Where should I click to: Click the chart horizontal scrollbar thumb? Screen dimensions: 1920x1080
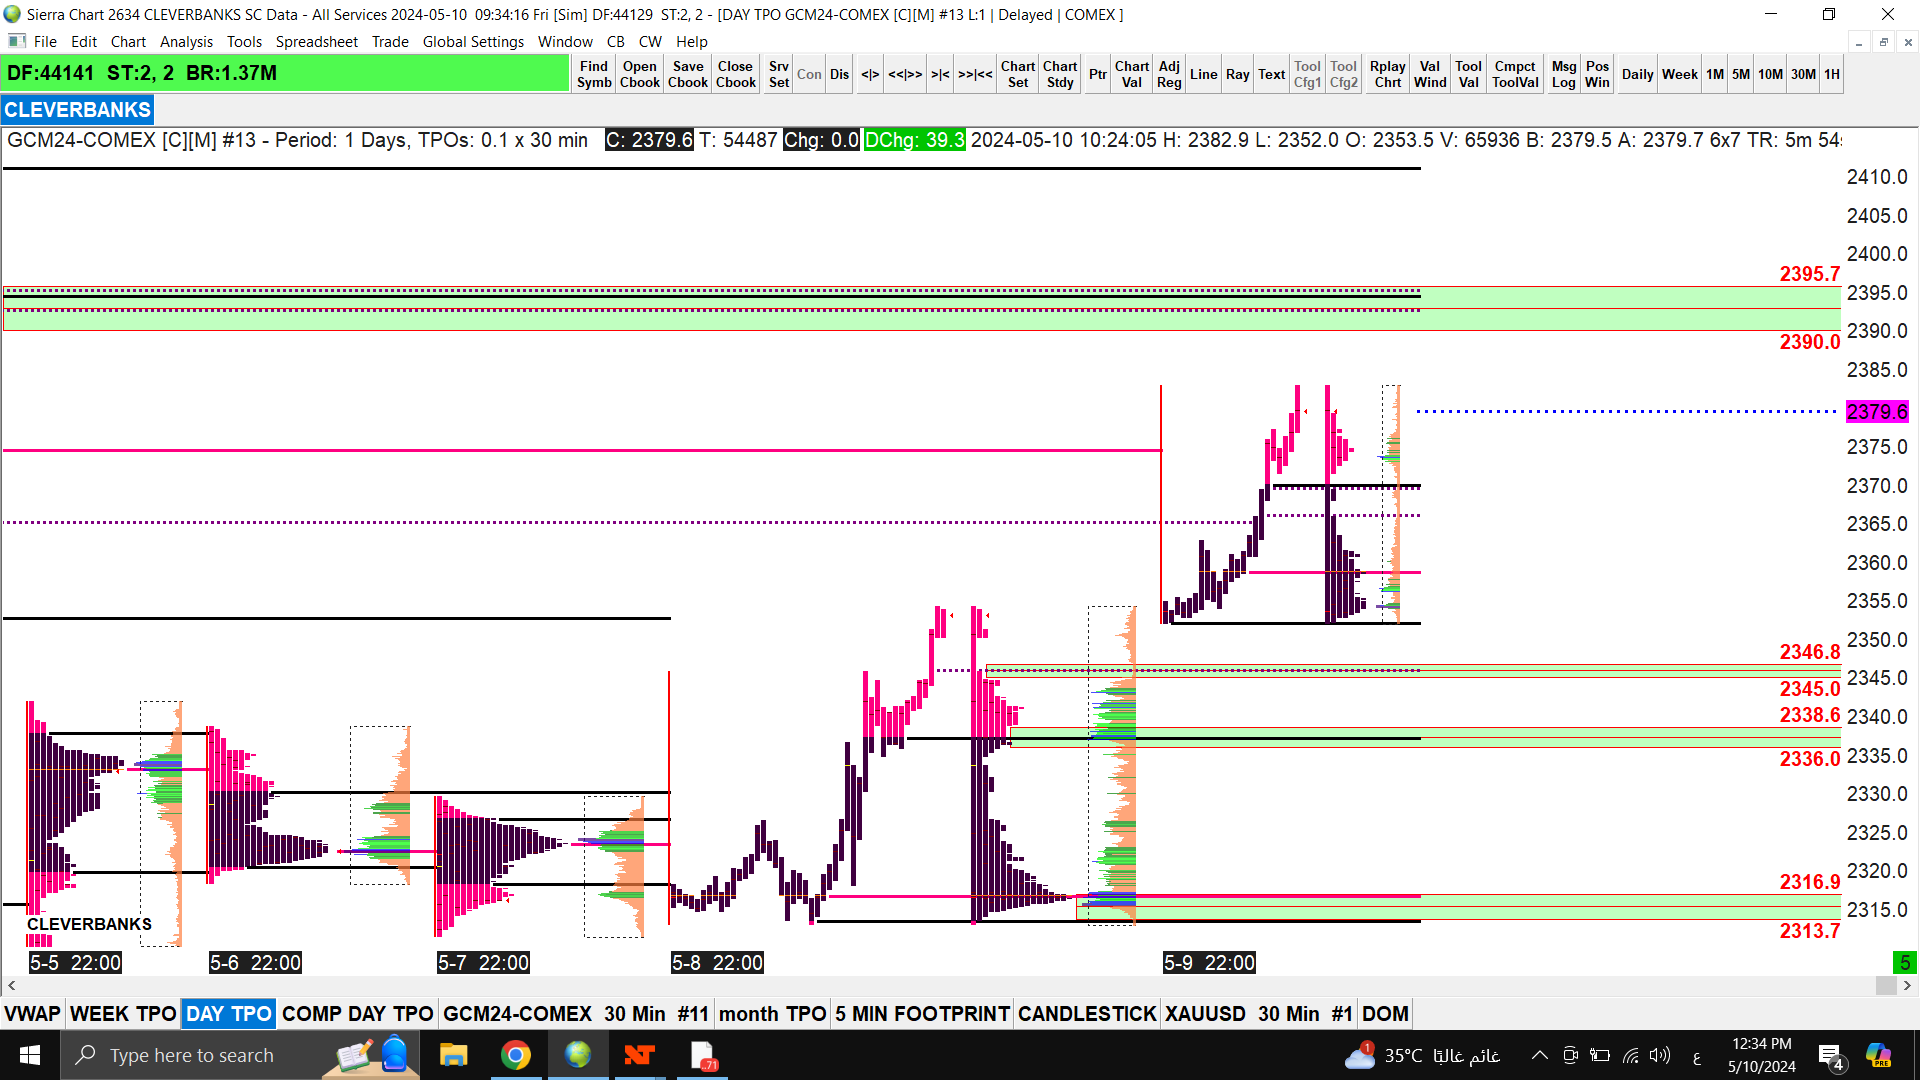[x=1886, y=986]
